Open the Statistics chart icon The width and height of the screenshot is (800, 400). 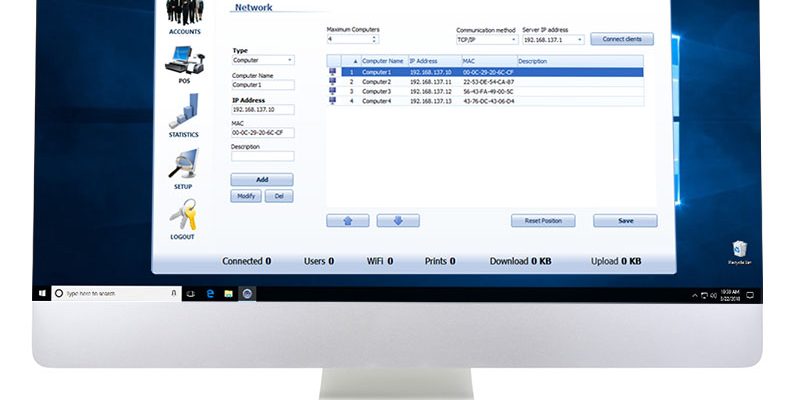184,111
